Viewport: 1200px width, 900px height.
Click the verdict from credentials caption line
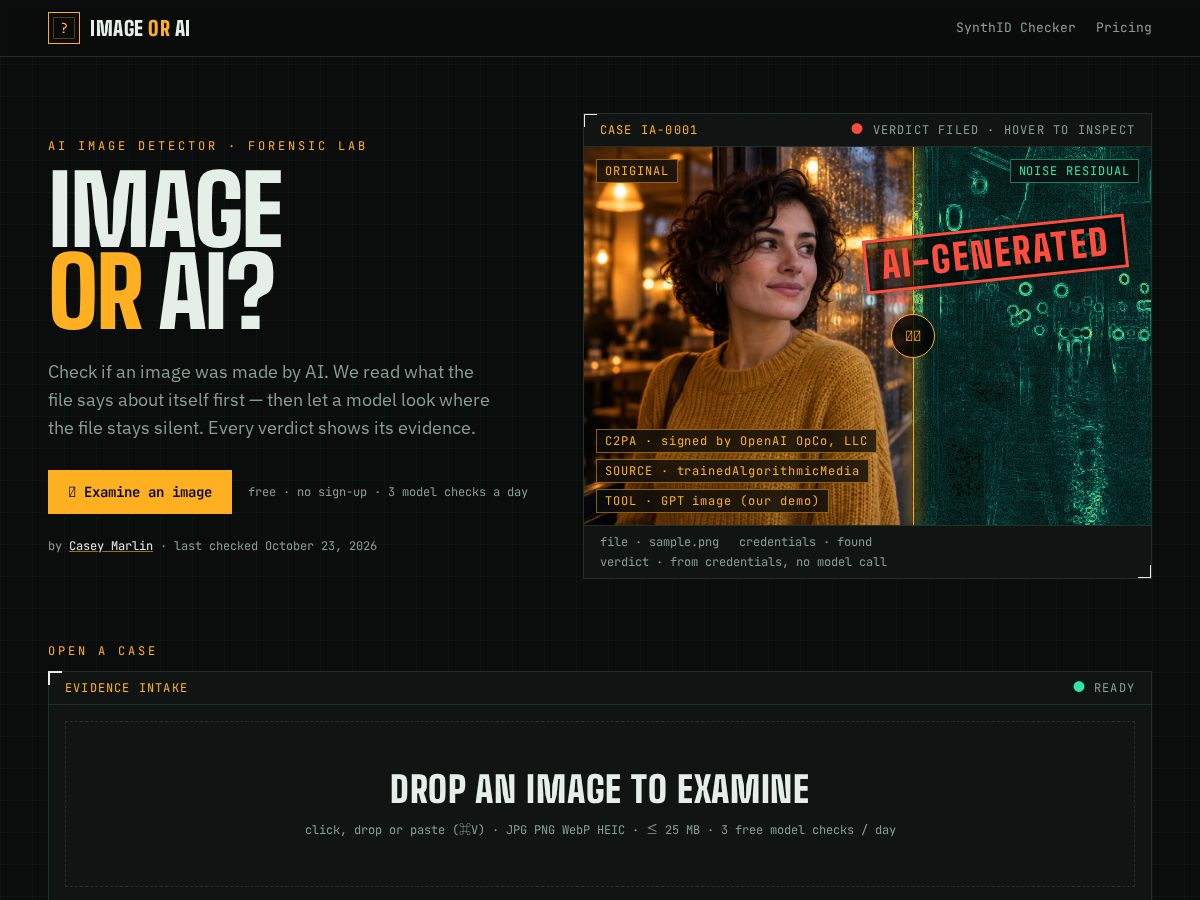pos(744,562)
